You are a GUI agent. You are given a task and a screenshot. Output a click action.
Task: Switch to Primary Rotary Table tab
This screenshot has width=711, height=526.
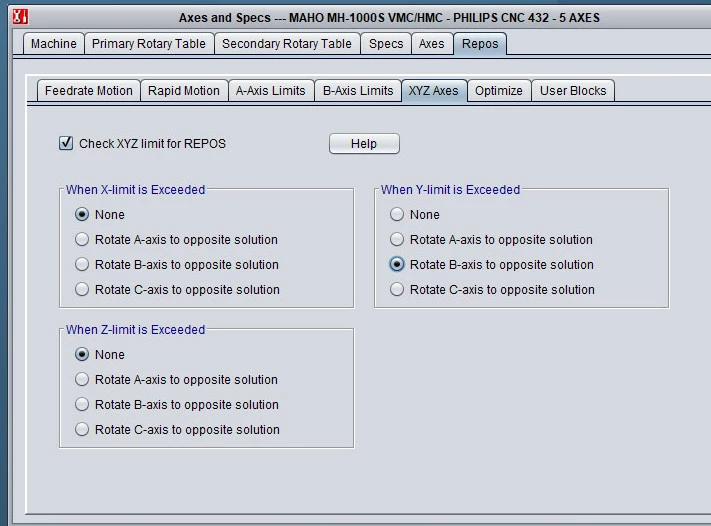(149, 44)
